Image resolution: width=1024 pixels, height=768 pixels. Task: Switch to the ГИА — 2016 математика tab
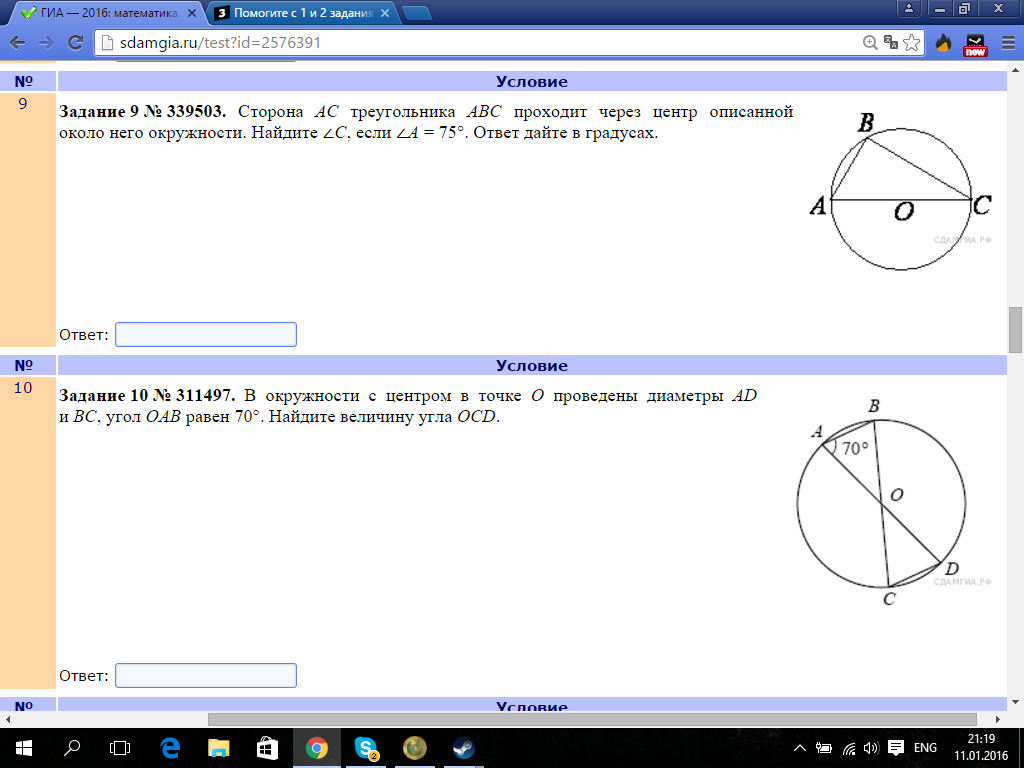click(100, 13)
